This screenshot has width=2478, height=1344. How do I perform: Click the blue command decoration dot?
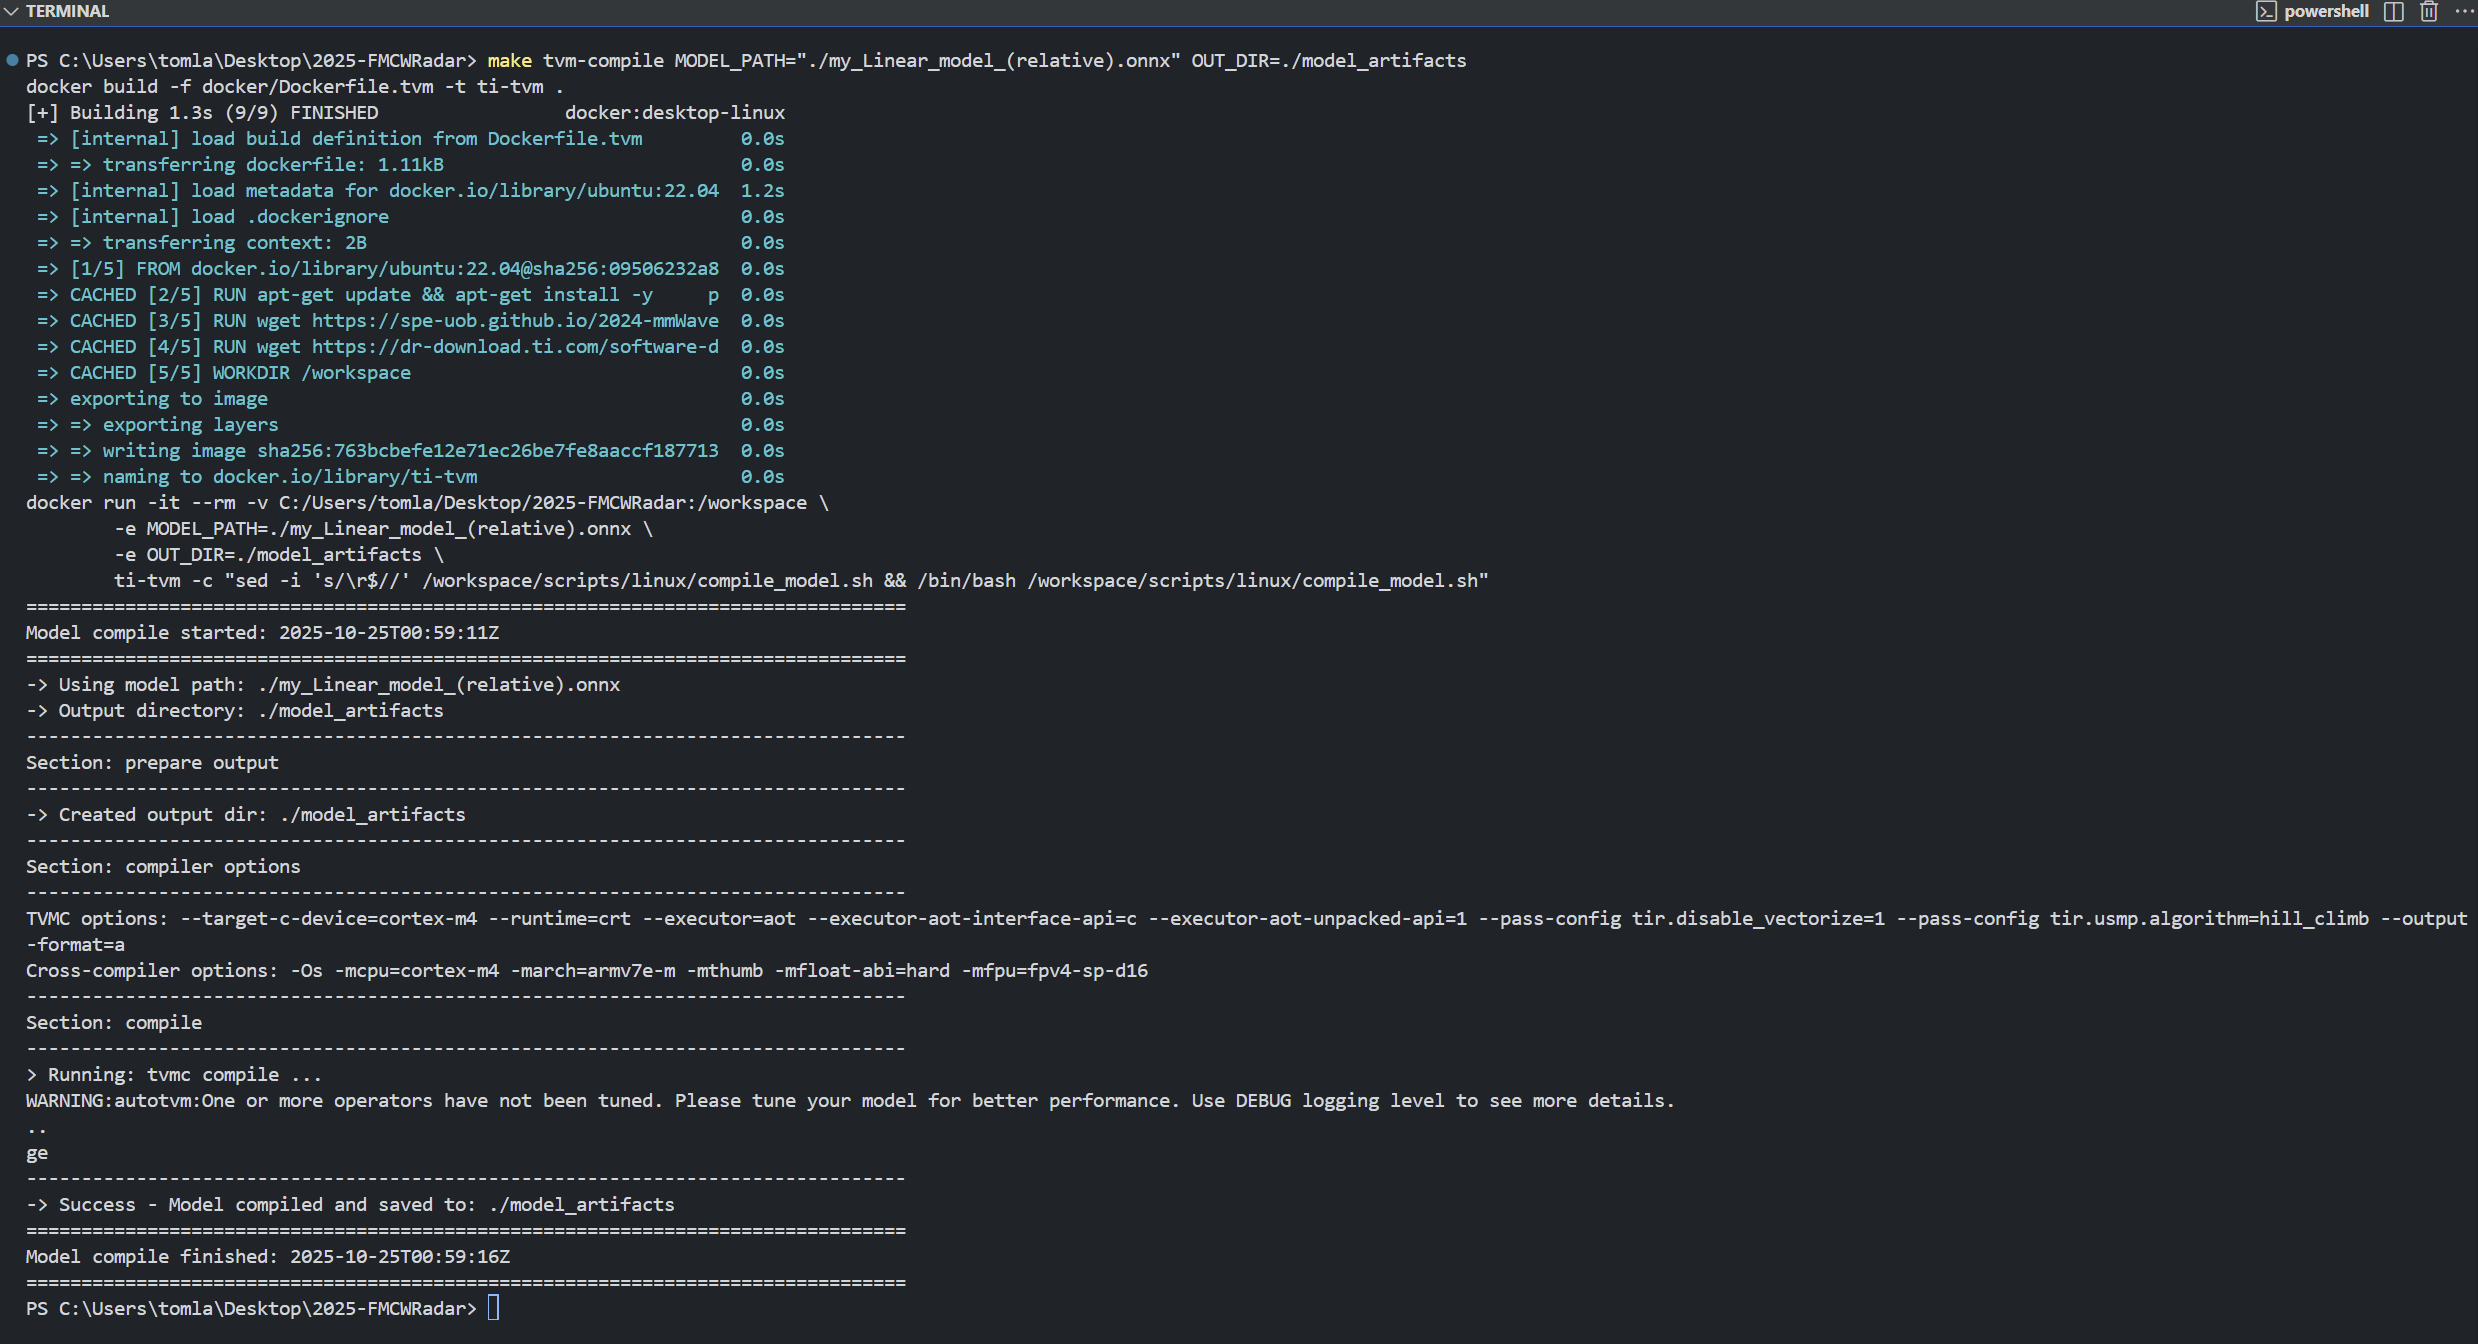(x=12, y=60)
